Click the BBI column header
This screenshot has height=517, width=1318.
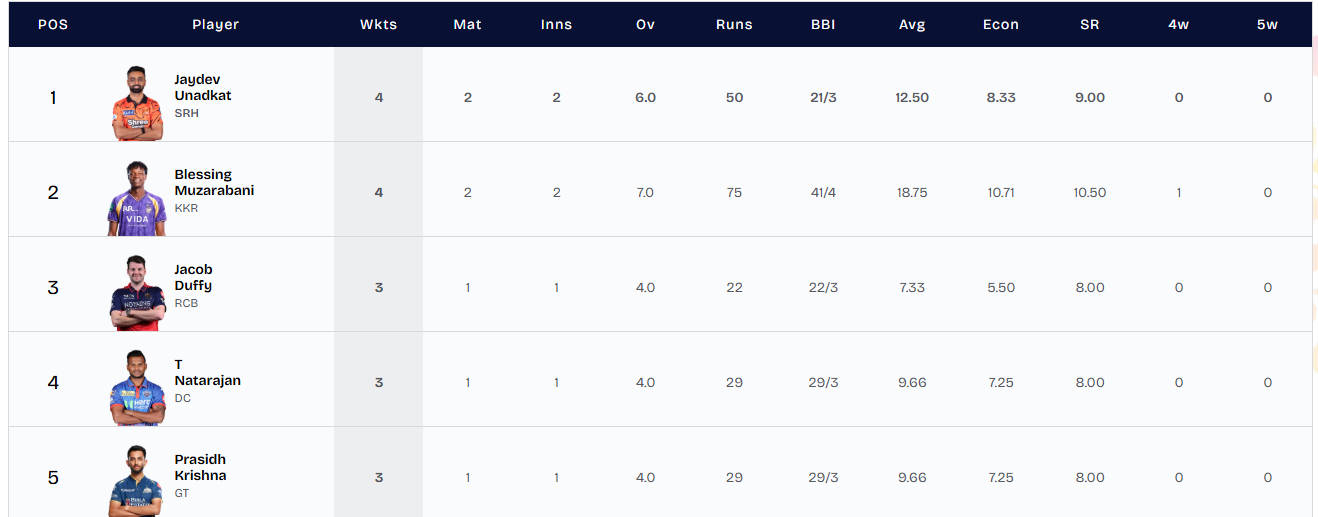[823, 25]
